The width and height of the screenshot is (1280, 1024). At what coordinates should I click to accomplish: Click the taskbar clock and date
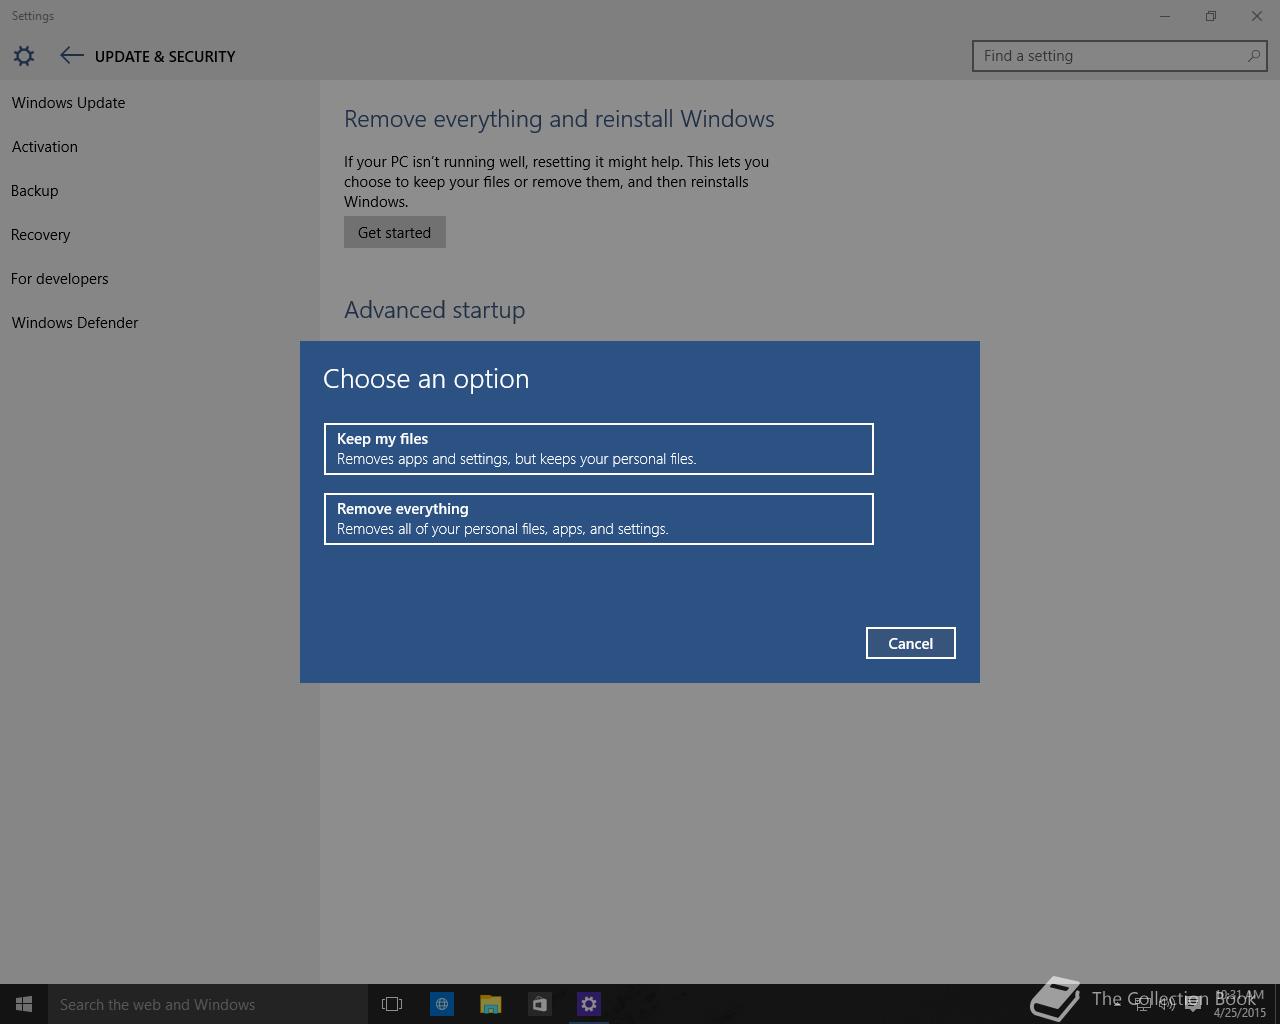point(1240,1004)
